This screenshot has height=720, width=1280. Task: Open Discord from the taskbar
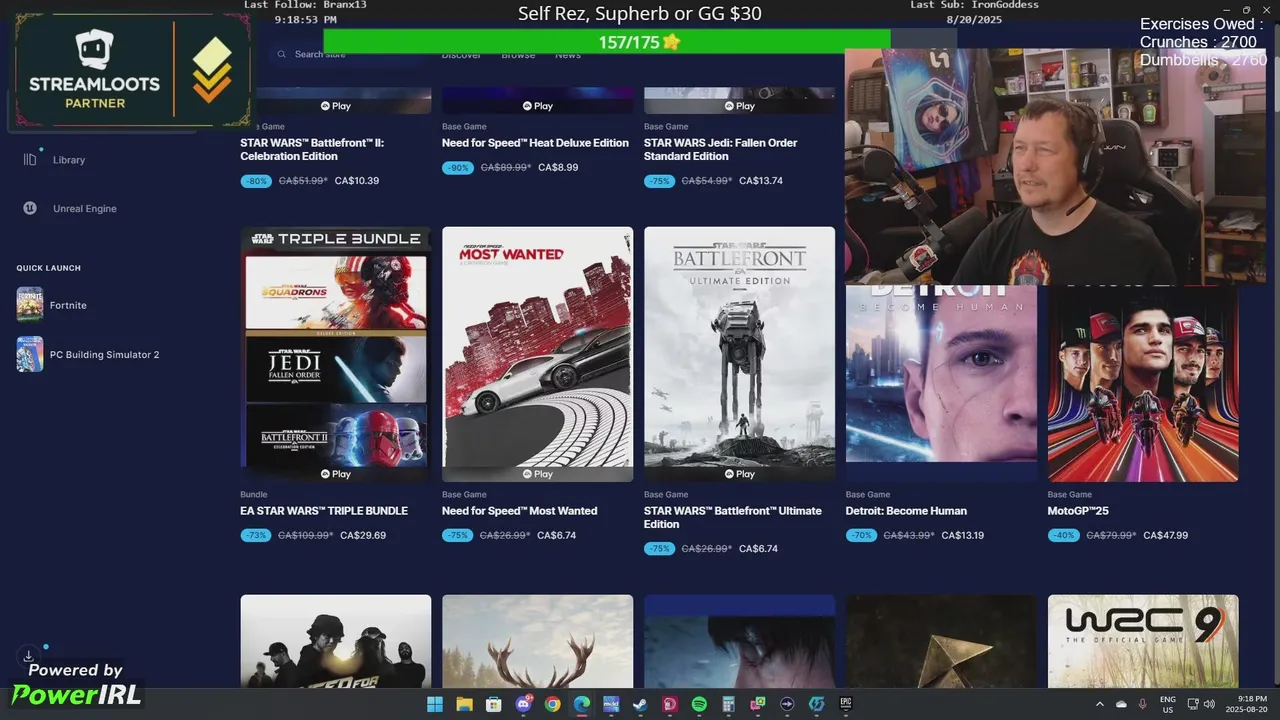tap(523, 704)
